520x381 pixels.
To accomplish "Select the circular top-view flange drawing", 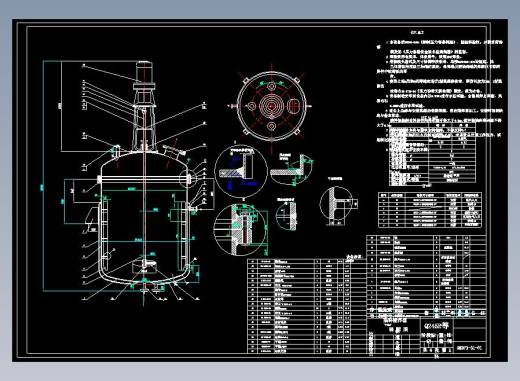I will coord(272,106).
